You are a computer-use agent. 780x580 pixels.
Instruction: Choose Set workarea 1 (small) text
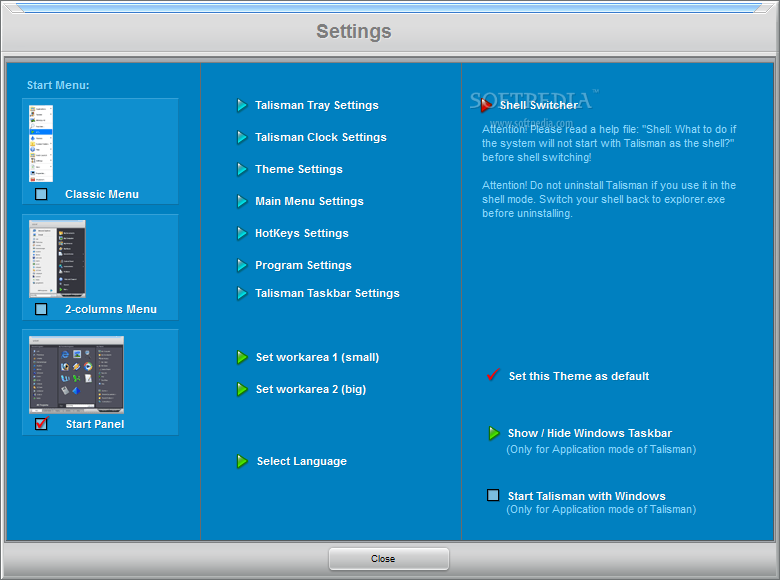317,357
